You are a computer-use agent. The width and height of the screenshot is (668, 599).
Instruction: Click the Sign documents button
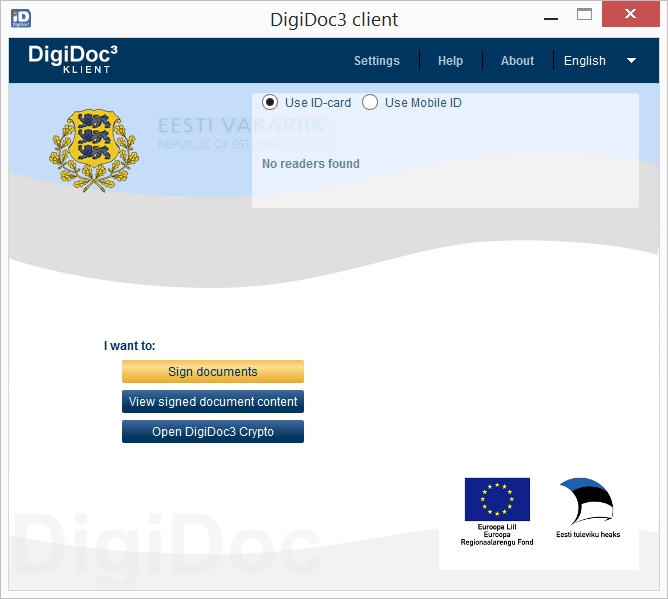213,371
